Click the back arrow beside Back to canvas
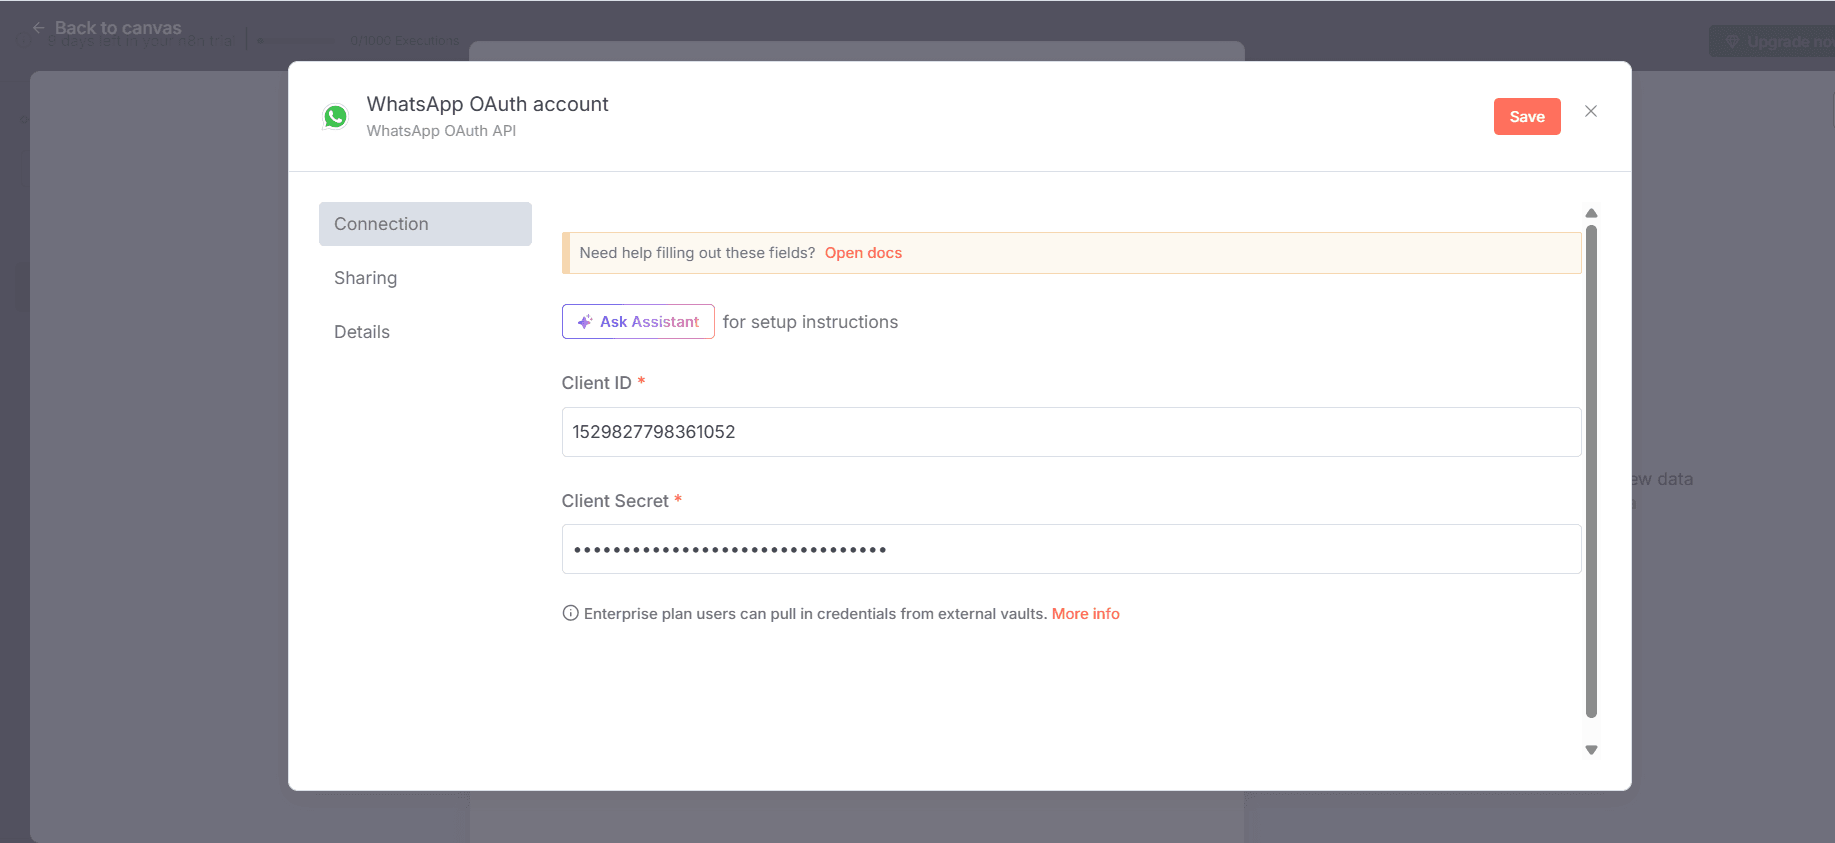The width and height of the screenshot is (1835, 843). (38, 28)
